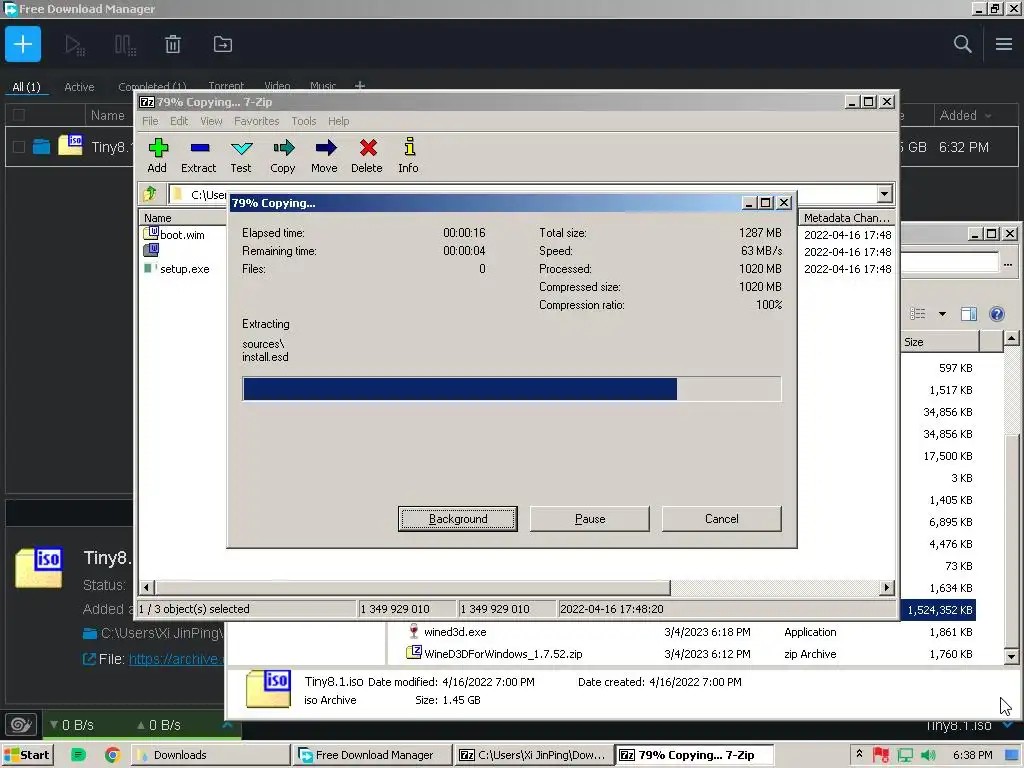Select WineD3DForWindows_1.7.52.zip in explorer
The height and width of the screenshot is (768, 1024).
coord(503,654)
